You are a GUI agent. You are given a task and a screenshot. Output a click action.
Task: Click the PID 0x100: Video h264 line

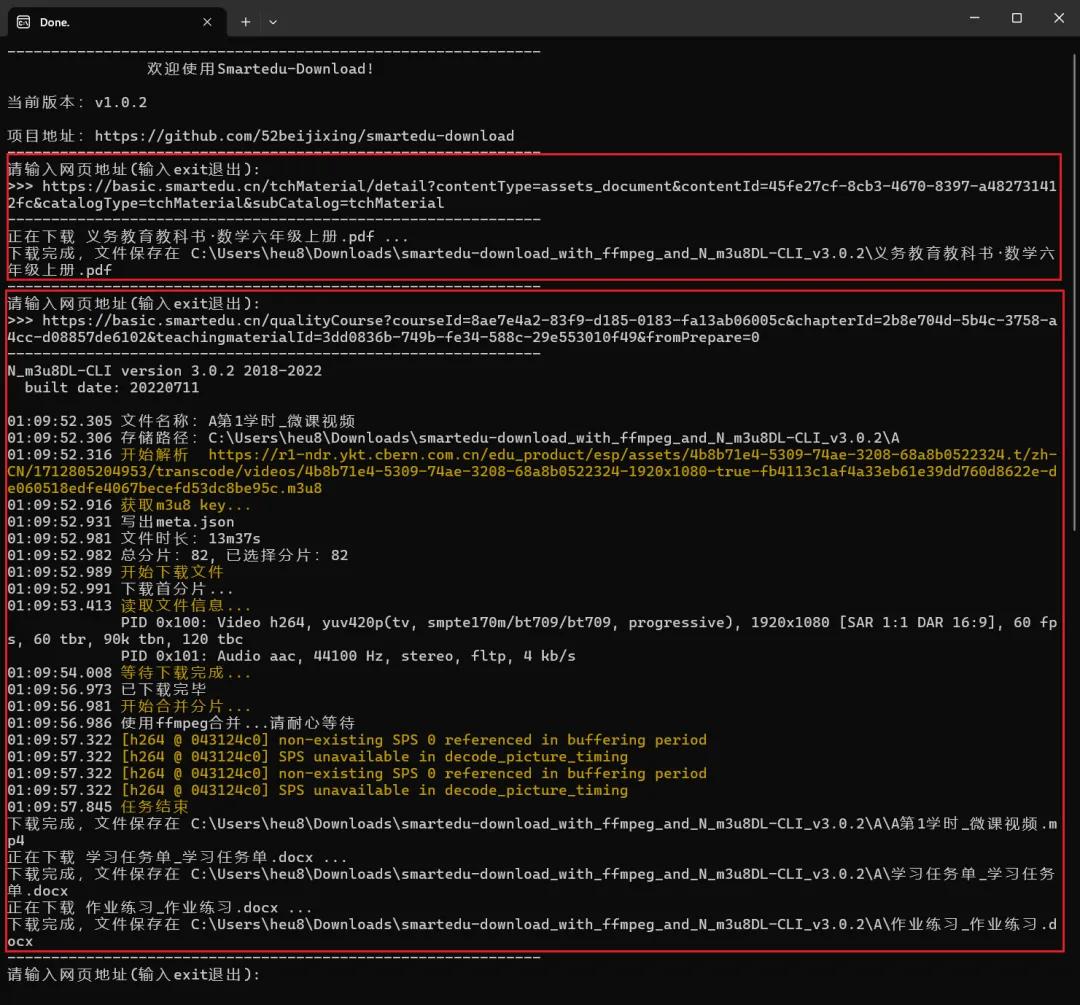[532, 631]
